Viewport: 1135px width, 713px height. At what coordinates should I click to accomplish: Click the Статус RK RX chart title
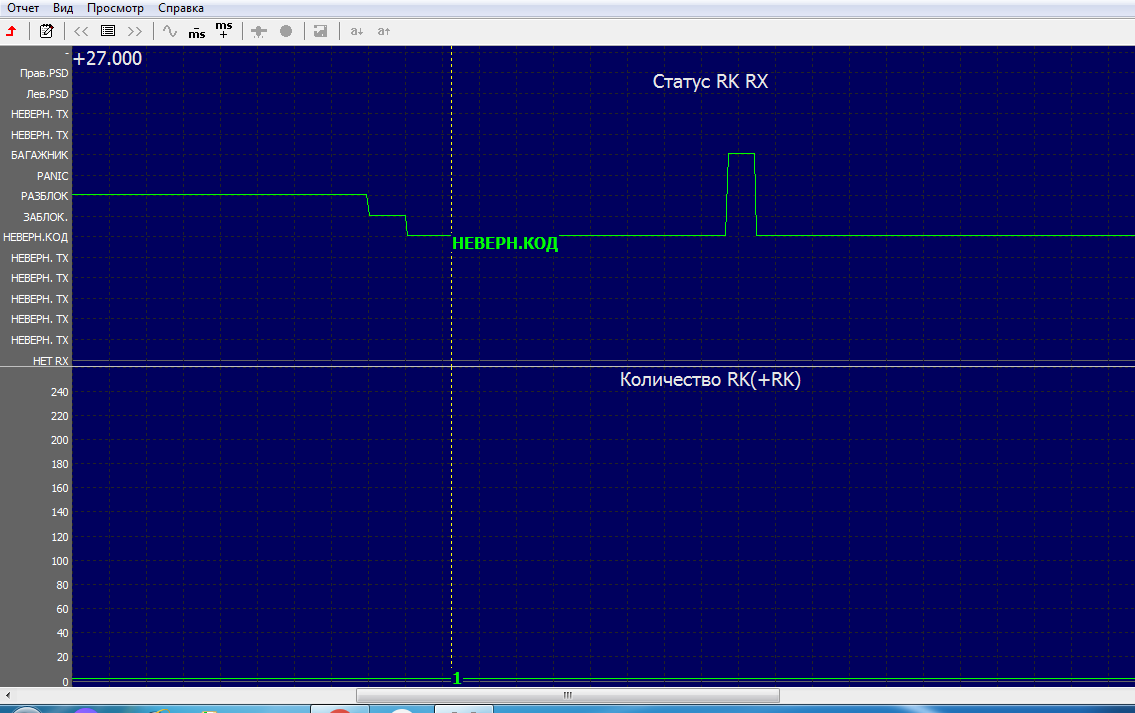click(x=710, y=81)
